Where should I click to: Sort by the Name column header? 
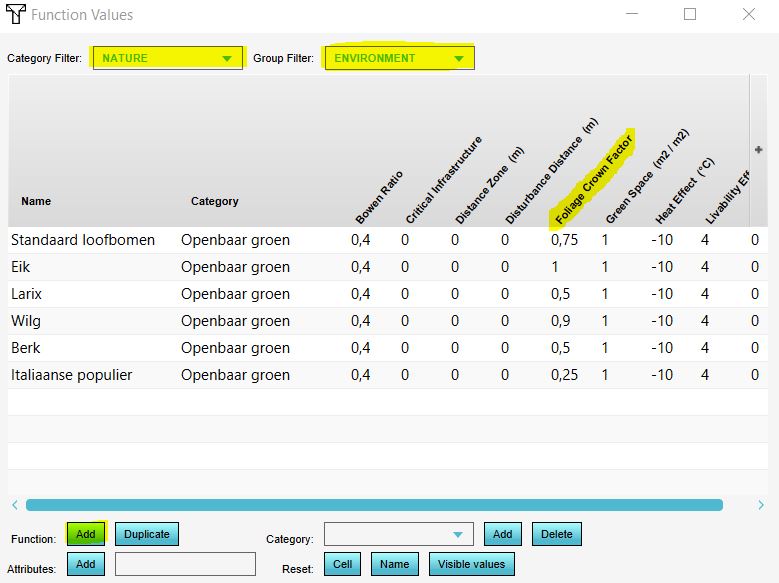(36, 201)
